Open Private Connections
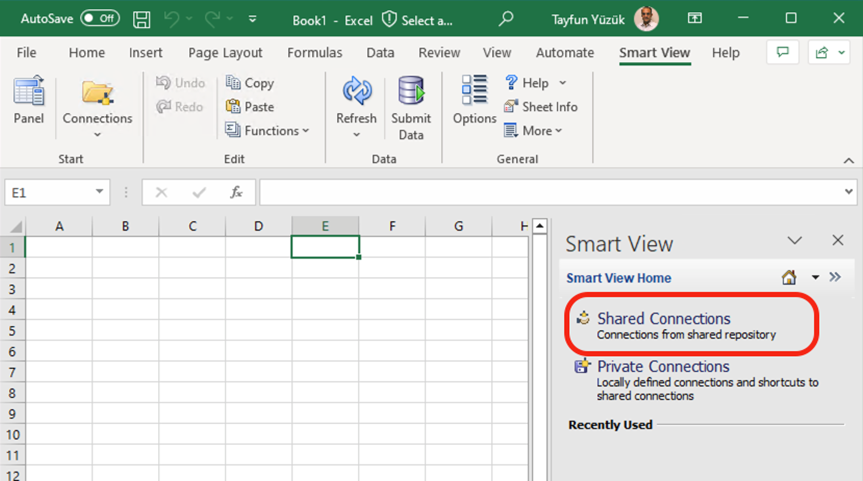This screenshot has height=481, width=863. [x=663, y=367]
